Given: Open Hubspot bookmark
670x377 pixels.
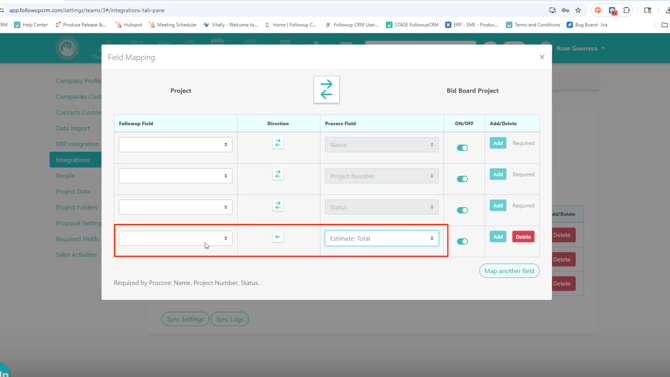Looking at the screenshot, I should tap(129, 25).
